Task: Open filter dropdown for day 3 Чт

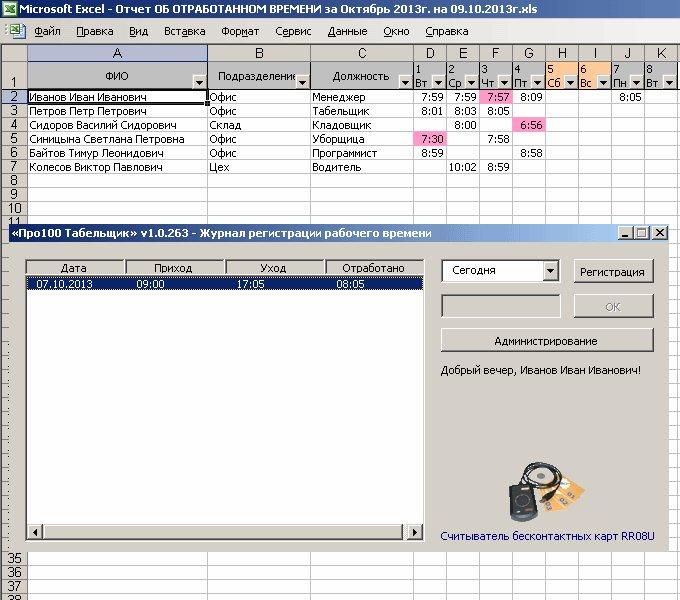Action: click(504, 82)
